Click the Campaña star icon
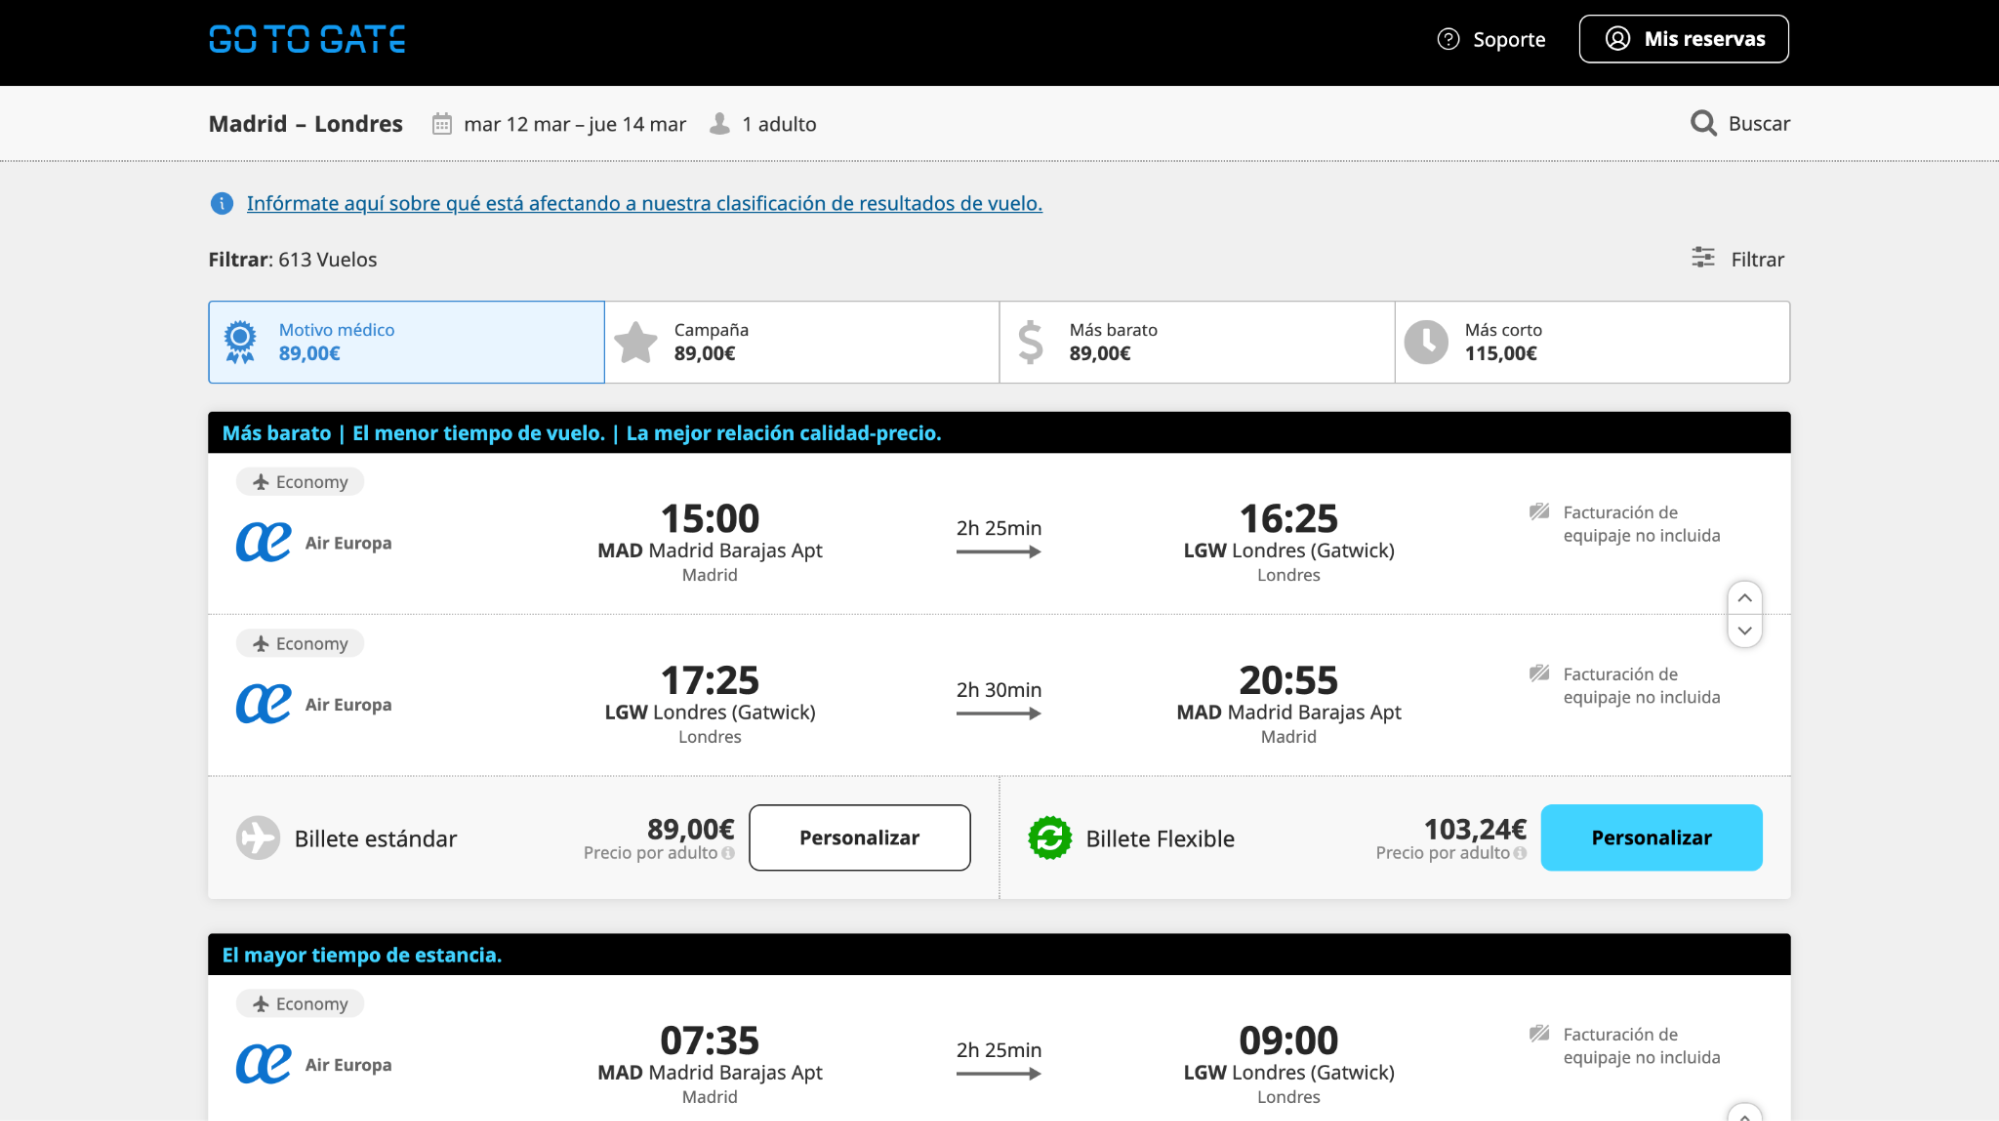This screenshot has width=1999, height=1121. pyautogui.click(x=636, y=342)
